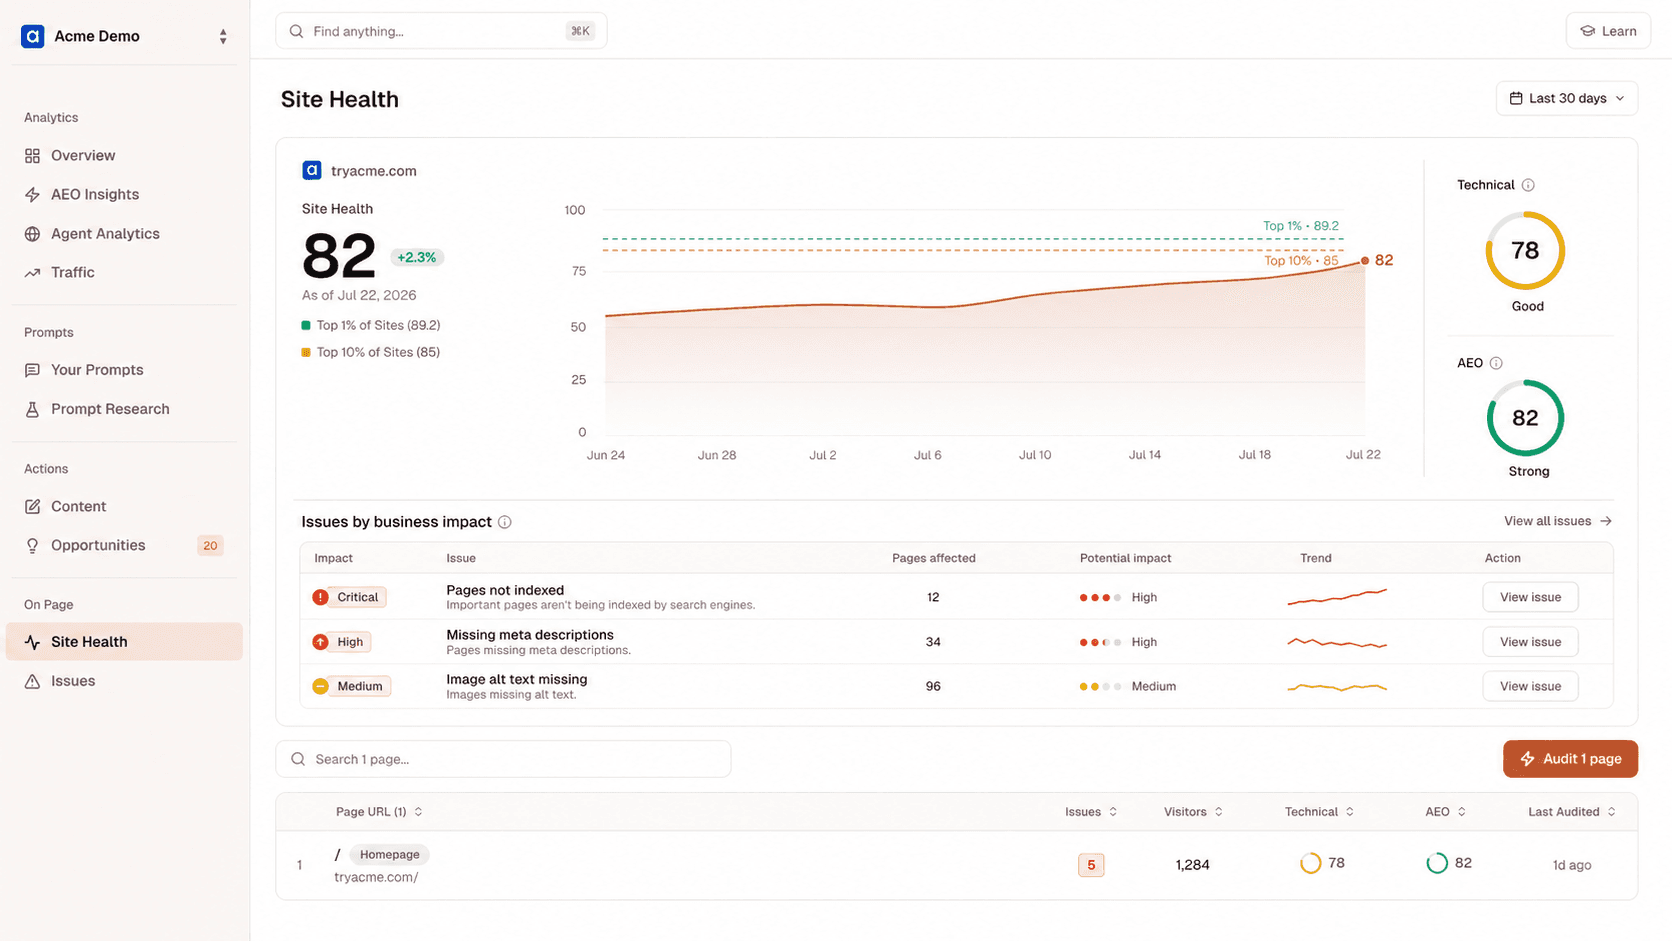Sort by Last Audited column
This screenshot has height=941, width=1672.
pyautogui.click(x=1572, y=812)
